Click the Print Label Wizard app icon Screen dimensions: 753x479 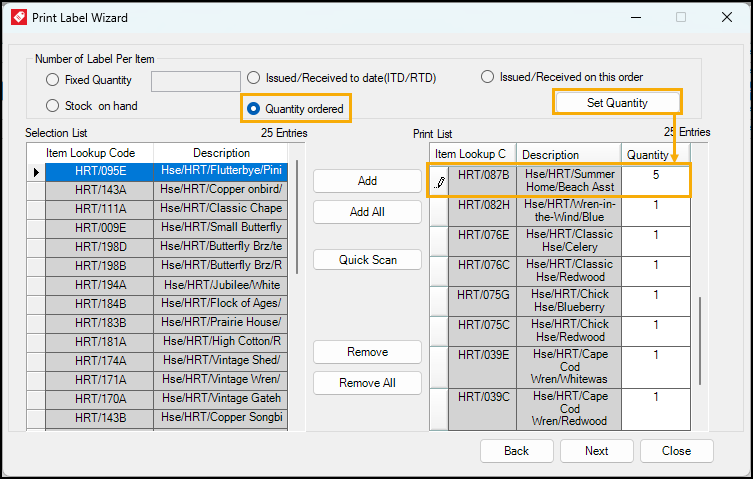pos(19,17)
